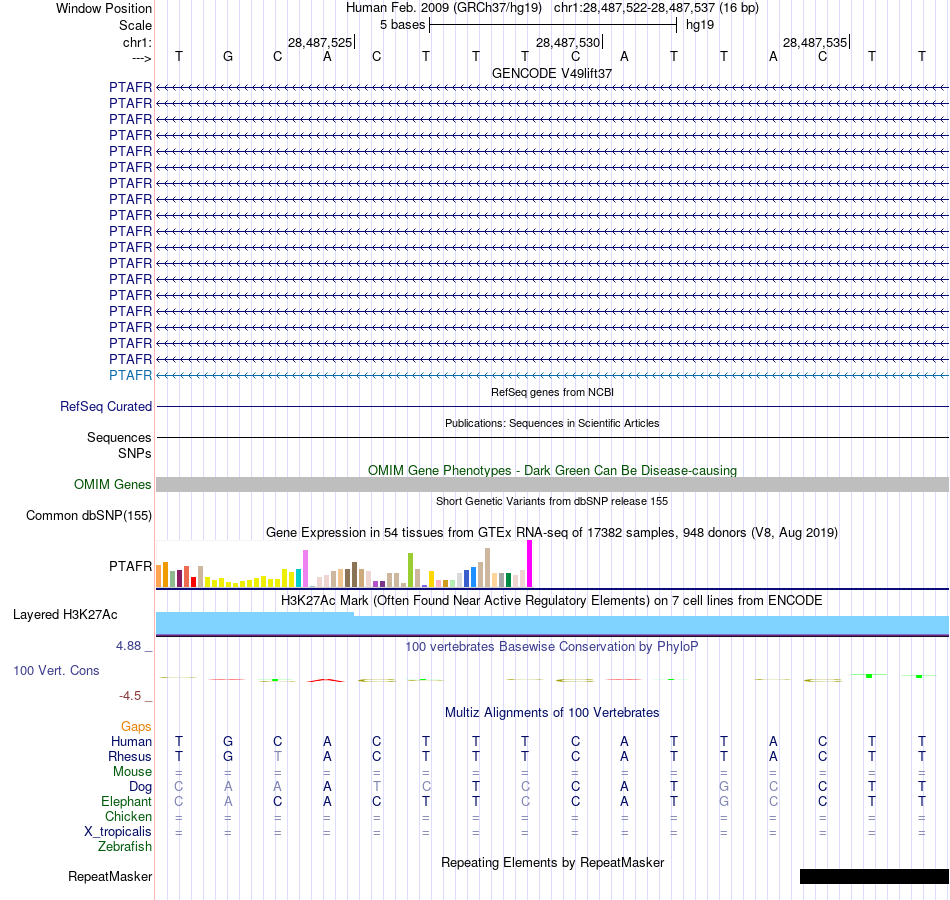Click the light blue H3K27Ac signal band
Screen dimensions: 950x900
(x=552, y=625)
